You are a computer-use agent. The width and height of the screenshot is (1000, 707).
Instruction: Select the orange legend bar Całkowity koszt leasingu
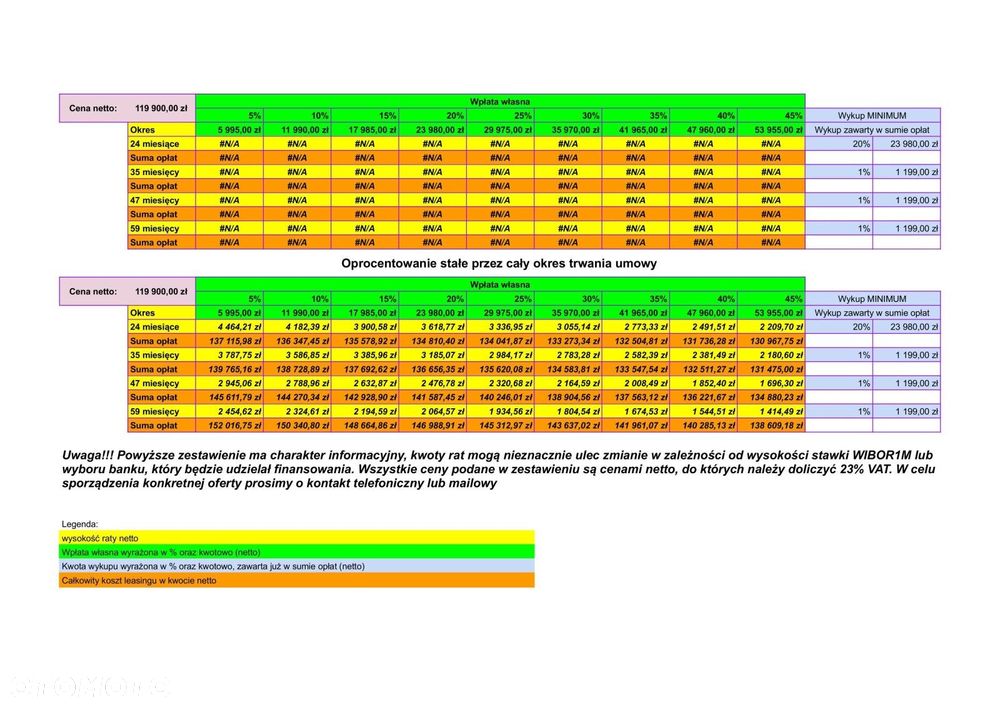(x=297, y=580)
